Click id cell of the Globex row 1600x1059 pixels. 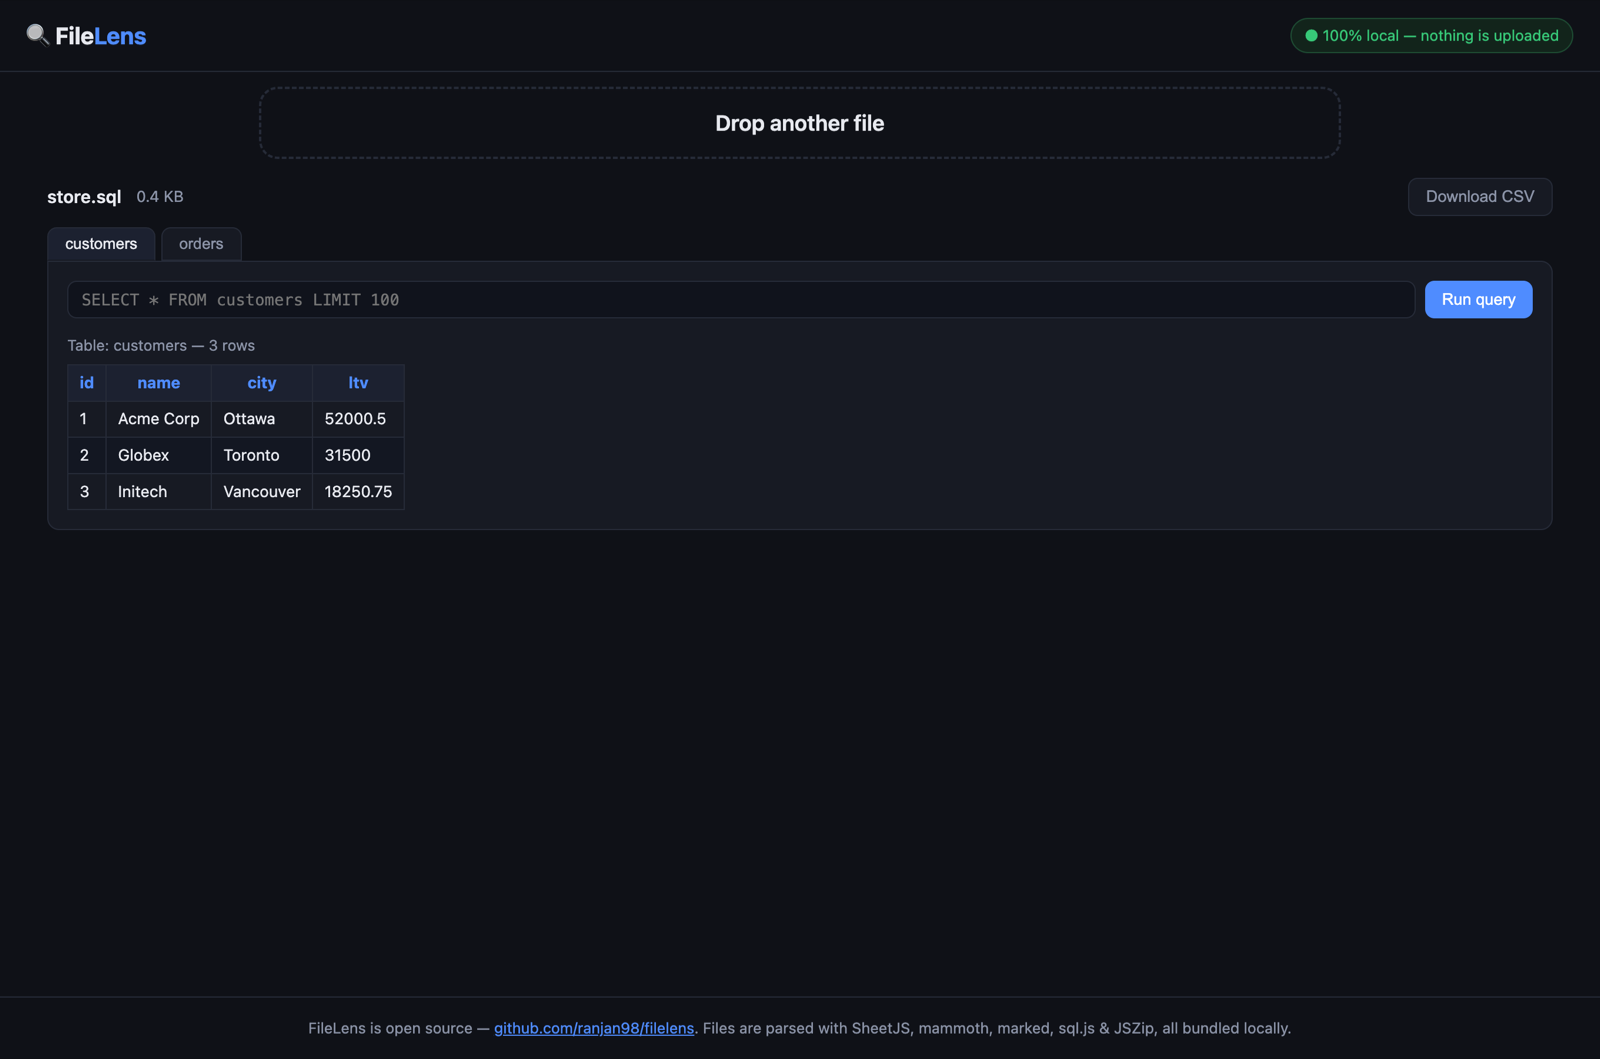(x=87, y=455)
